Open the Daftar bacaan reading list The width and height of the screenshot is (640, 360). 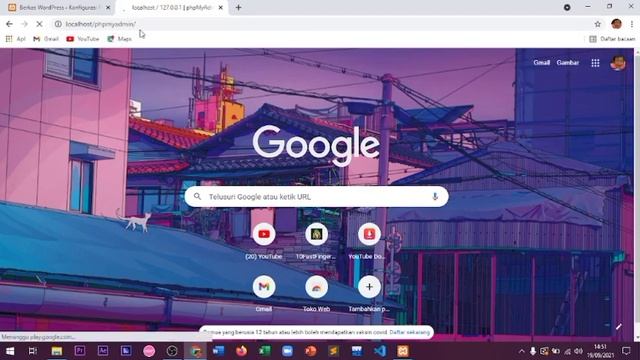point(612,39)
